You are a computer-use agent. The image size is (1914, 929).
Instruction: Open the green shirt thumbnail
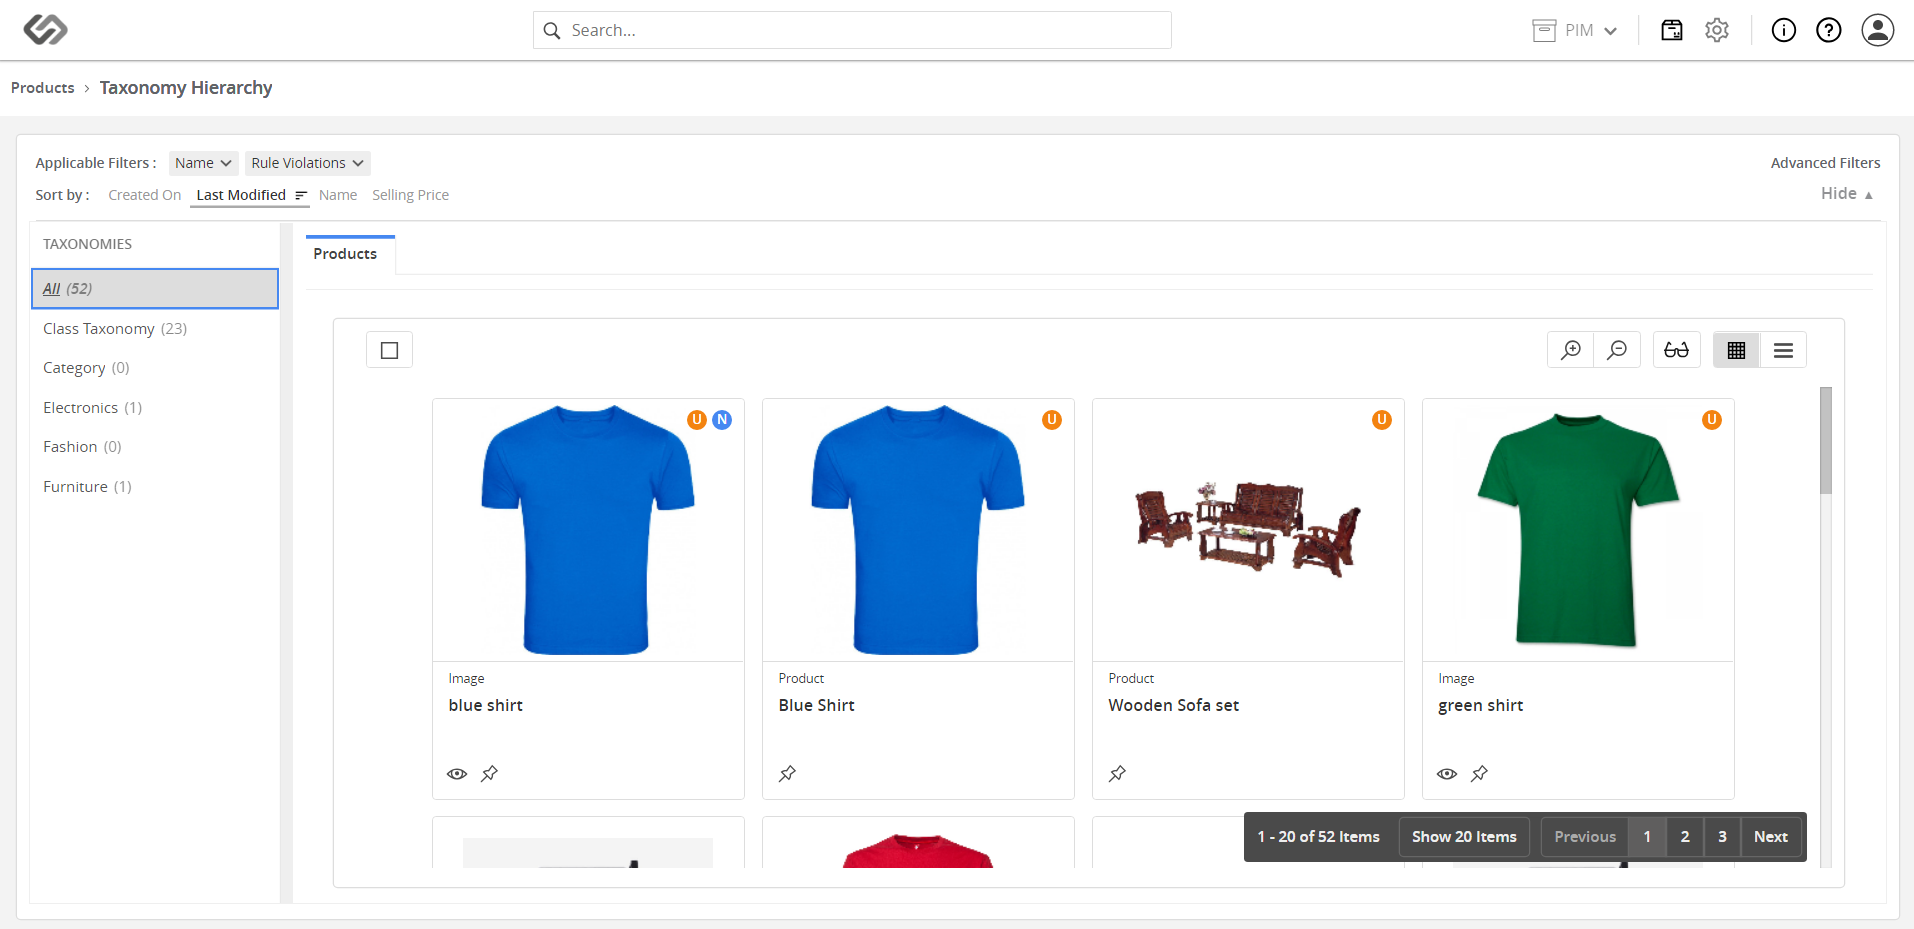[1578, 530]
